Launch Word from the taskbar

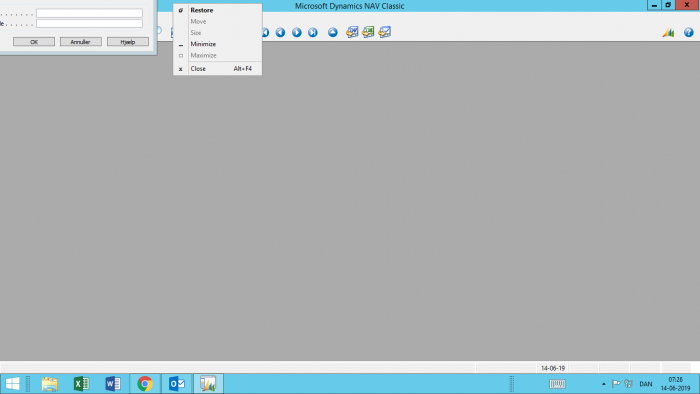(113, 384)
